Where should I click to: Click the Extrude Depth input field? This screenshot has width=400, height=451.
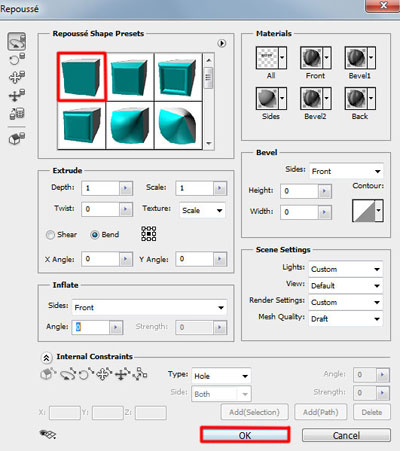point(100,188)
